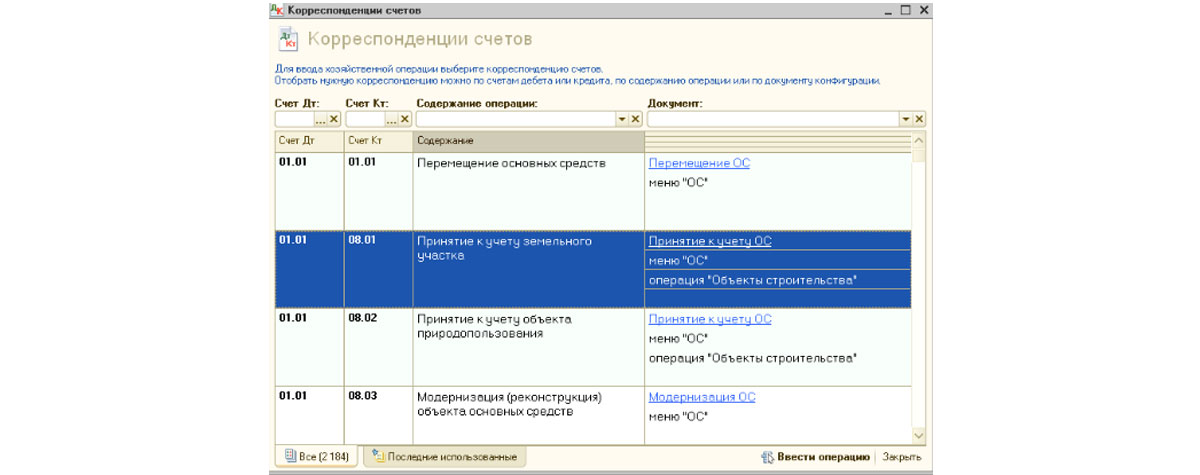Image resolution: width=1200 pixels, height=475 pixels.
Task: Maximize the Корреспонденции счетов window
Action: 905,10
